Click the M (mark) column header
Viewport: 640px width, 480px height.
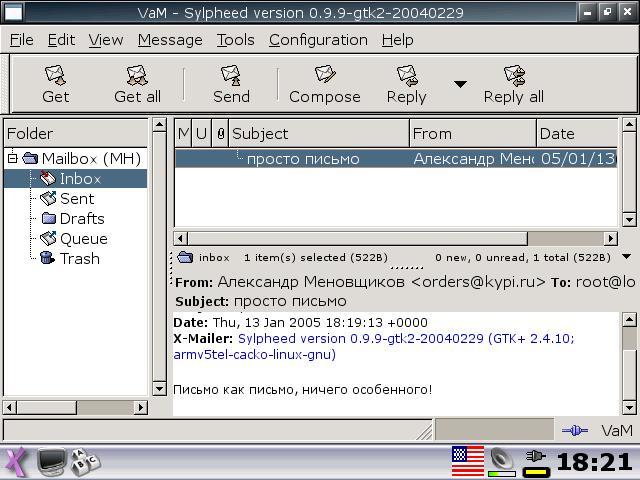(x=183, y=133)
